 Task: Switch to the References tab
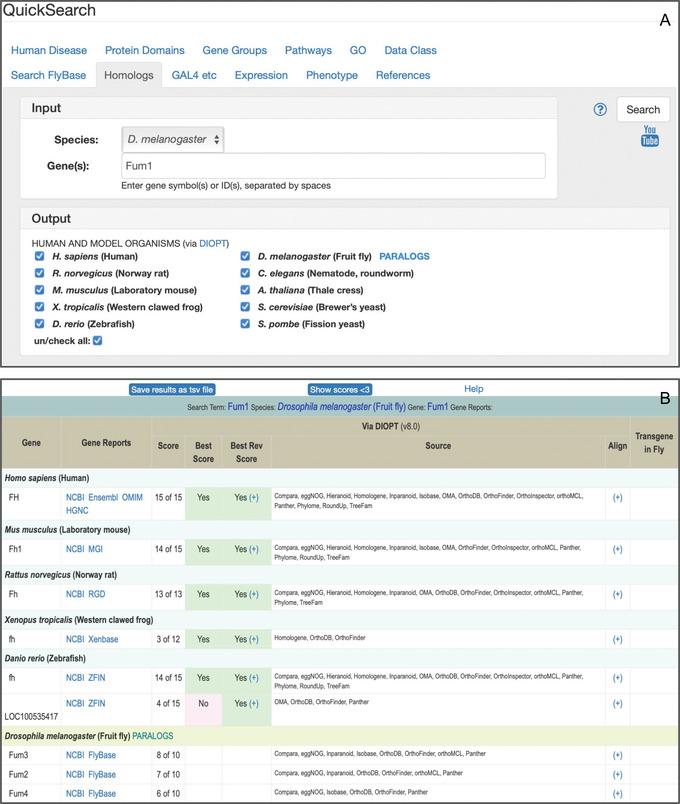point(403,75)
